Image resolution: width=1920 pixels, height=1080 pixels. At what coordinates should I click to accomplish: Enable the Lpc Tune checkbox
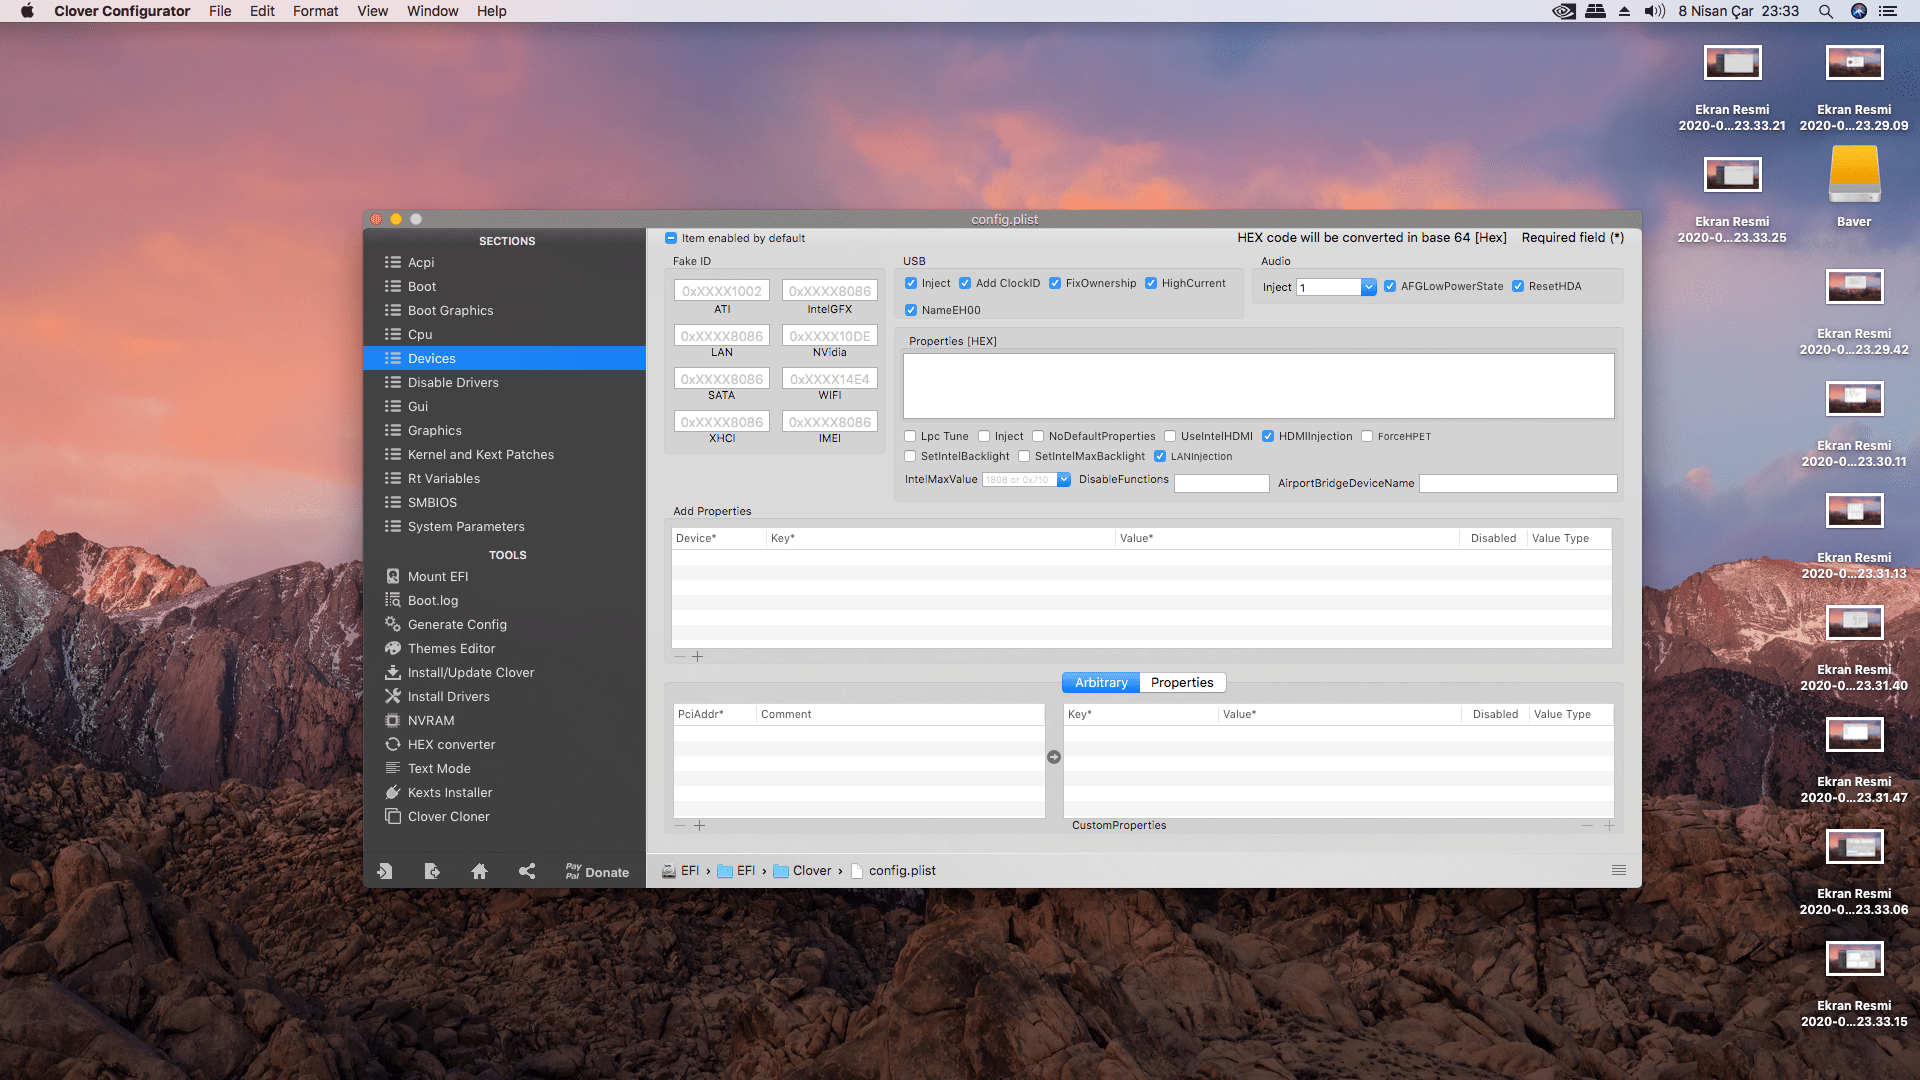coord(910,437)
